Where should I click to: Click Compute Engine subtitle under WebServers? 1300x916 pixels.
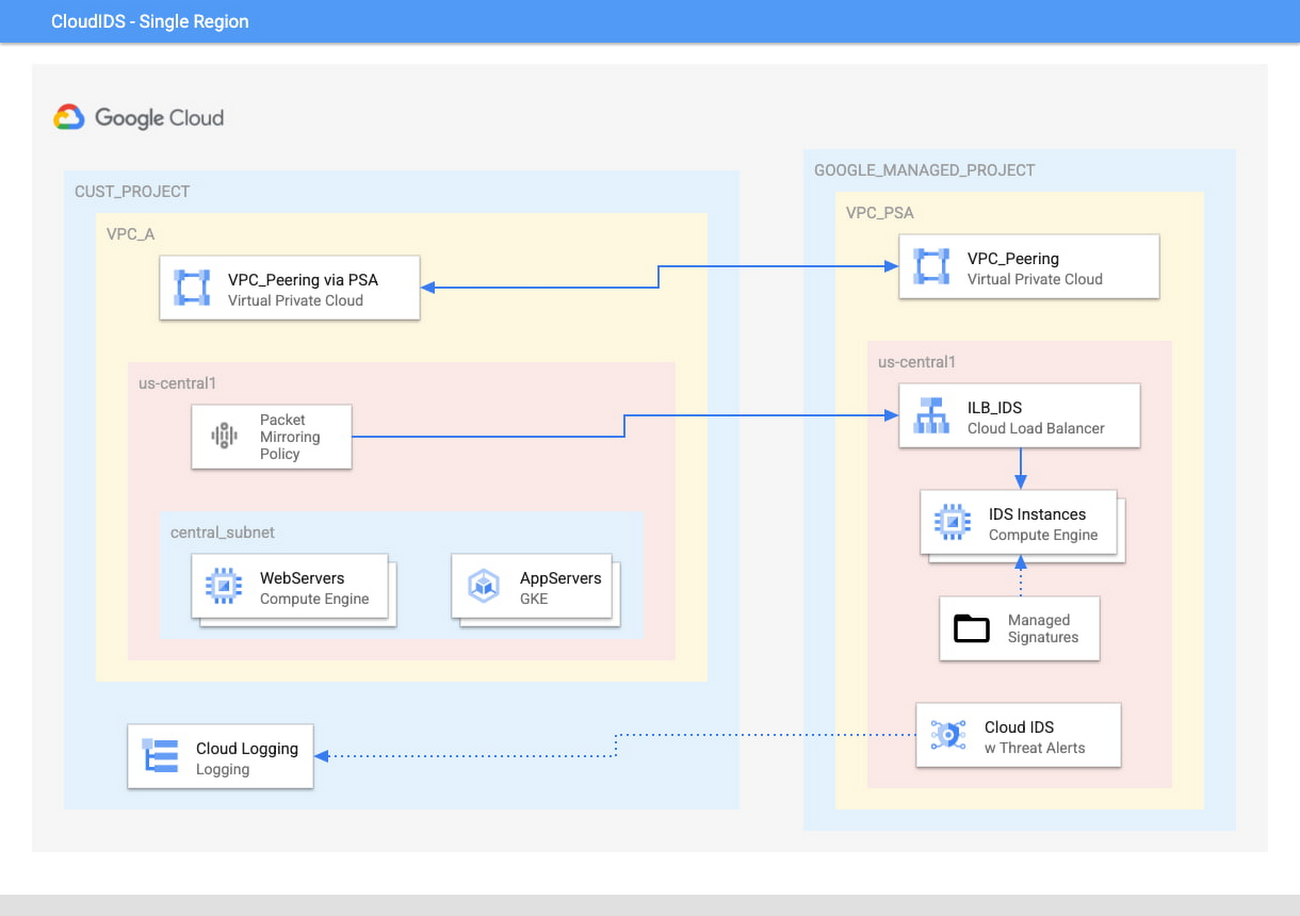[314, 599]
